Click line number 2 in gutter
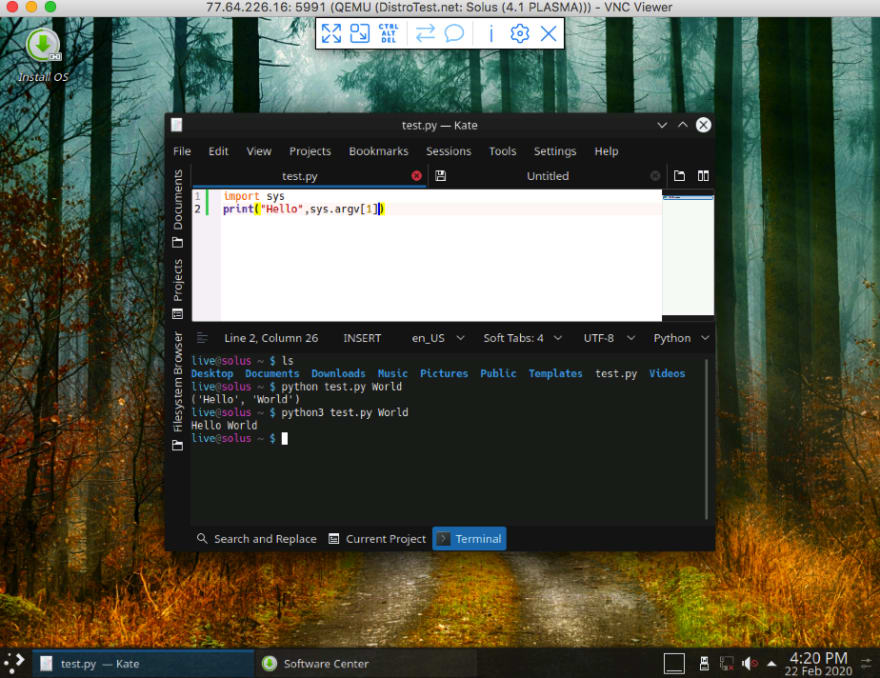The width and height of the screenshot is (880, 678). pyautogui.click(x=198, y=209)
